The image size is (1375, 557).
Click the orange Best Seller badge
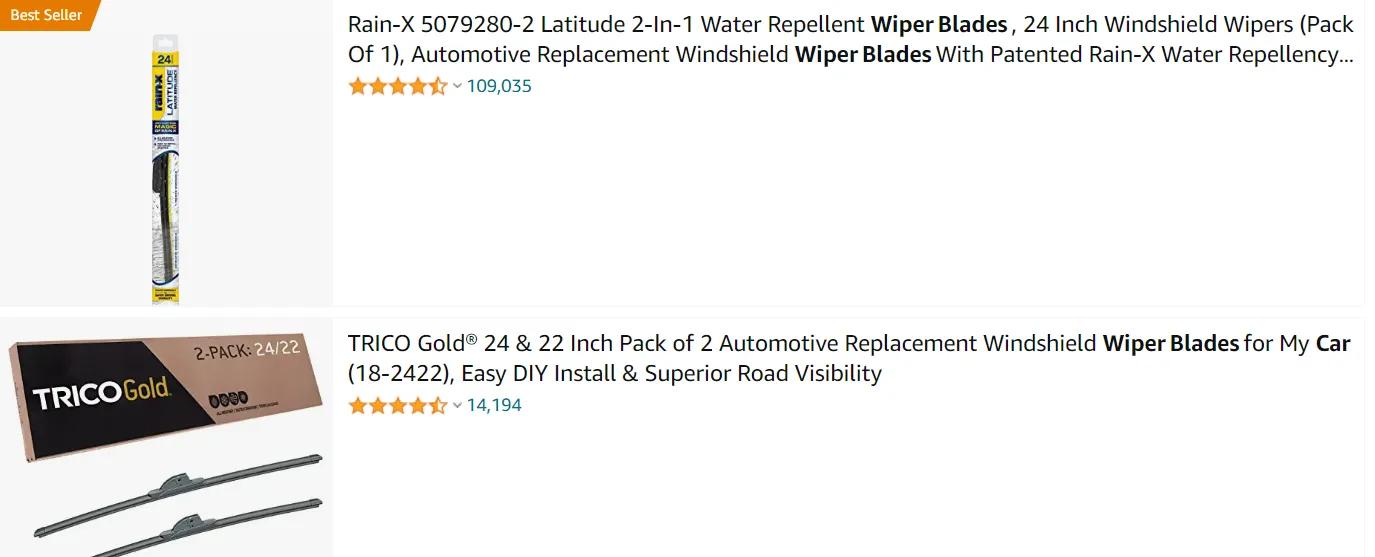coord(46,15)
